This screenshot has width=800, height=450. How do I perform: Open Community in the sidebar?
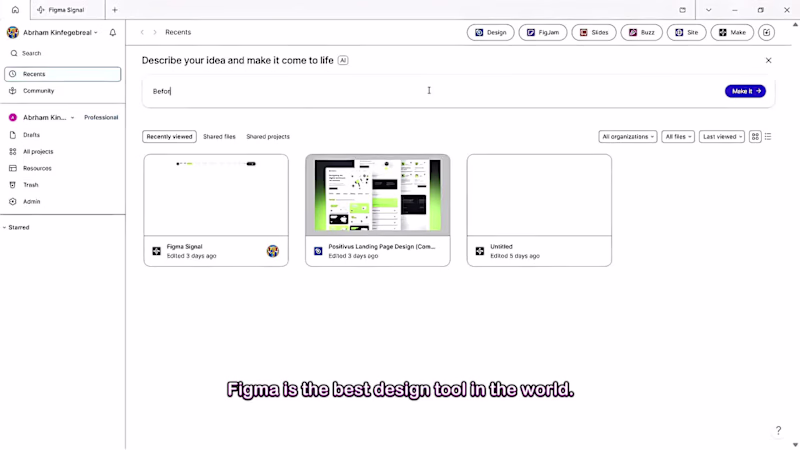pos(63,91)
